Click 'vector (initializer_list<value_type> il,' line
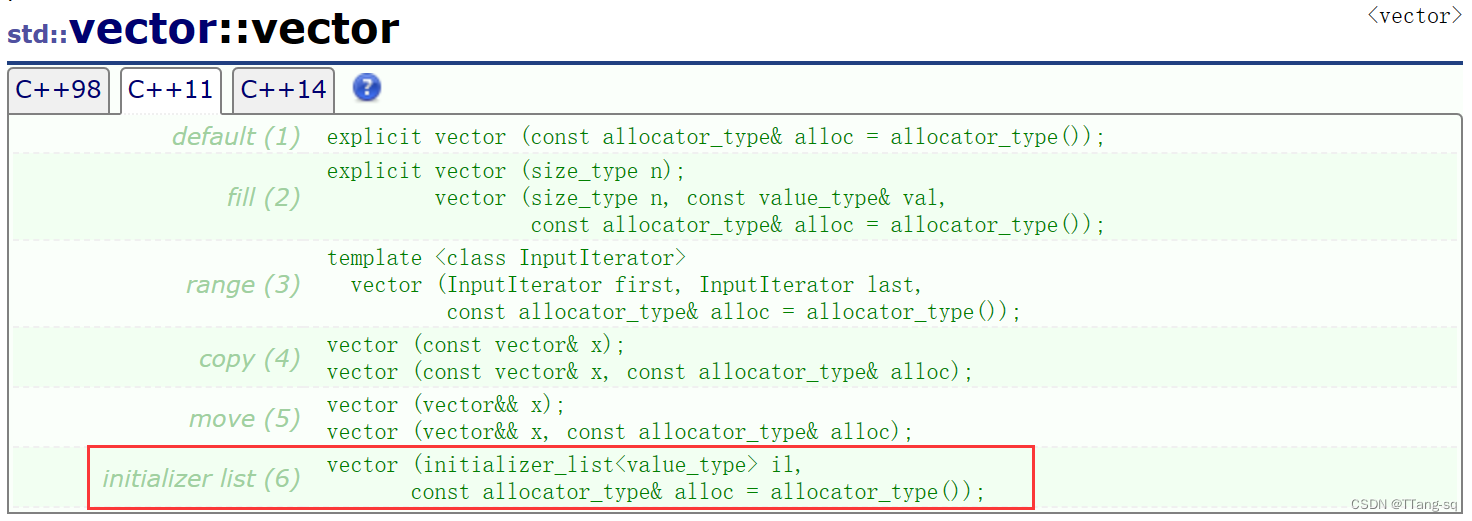 pos(565,465)
